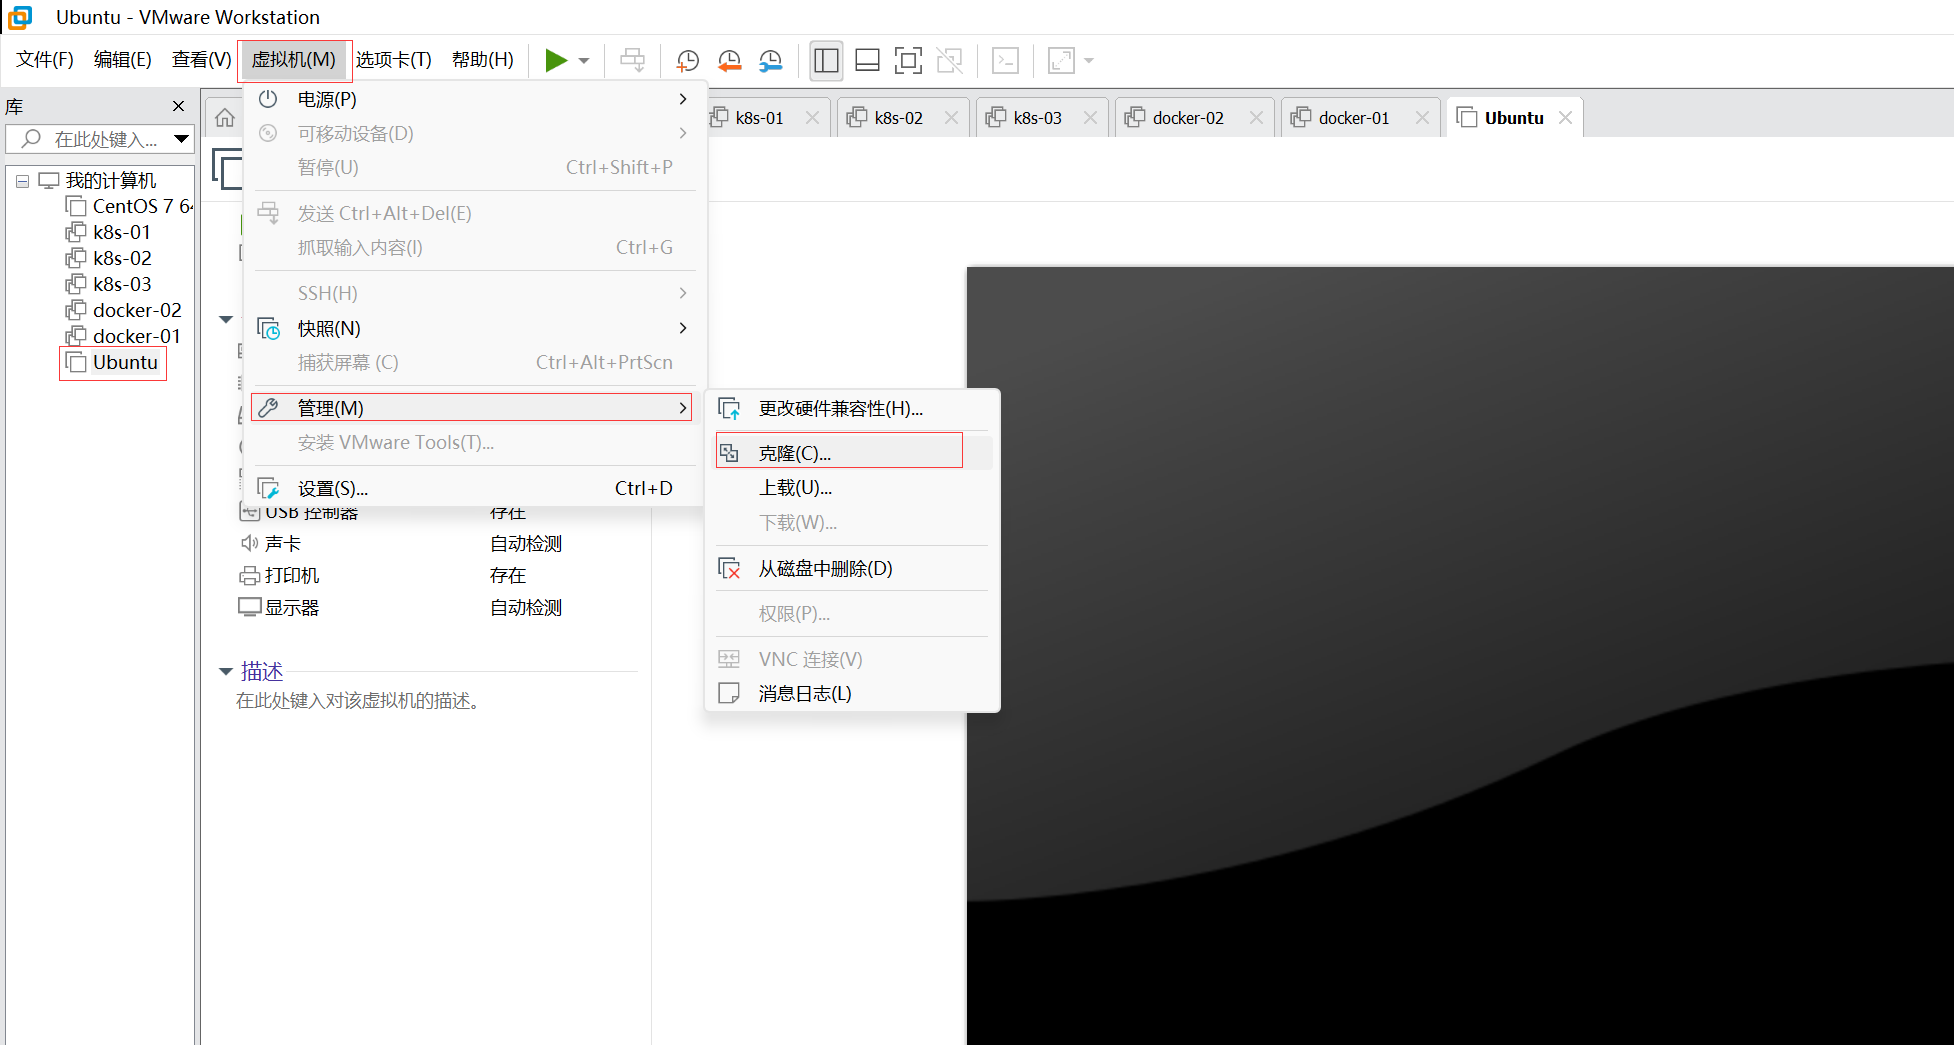Choose 从磁盘中删除(D) option

tap(853, 568)
